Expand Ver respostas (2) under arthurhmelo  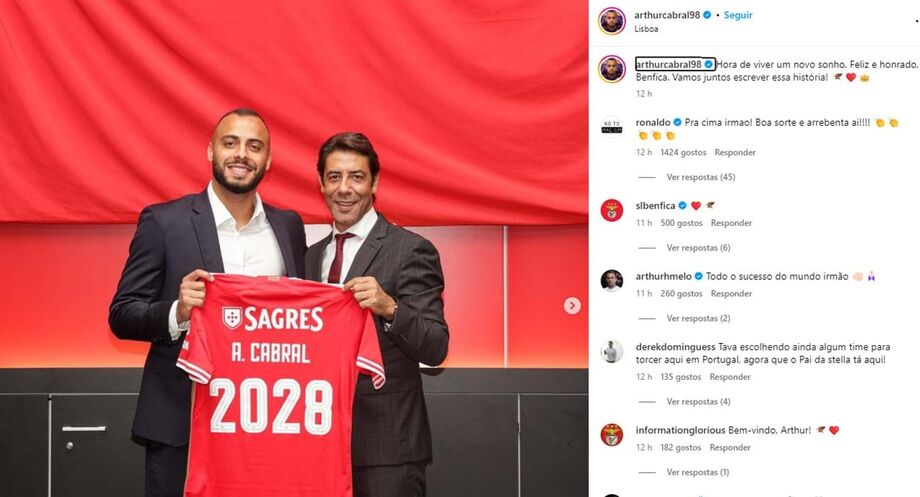(698, 318)
